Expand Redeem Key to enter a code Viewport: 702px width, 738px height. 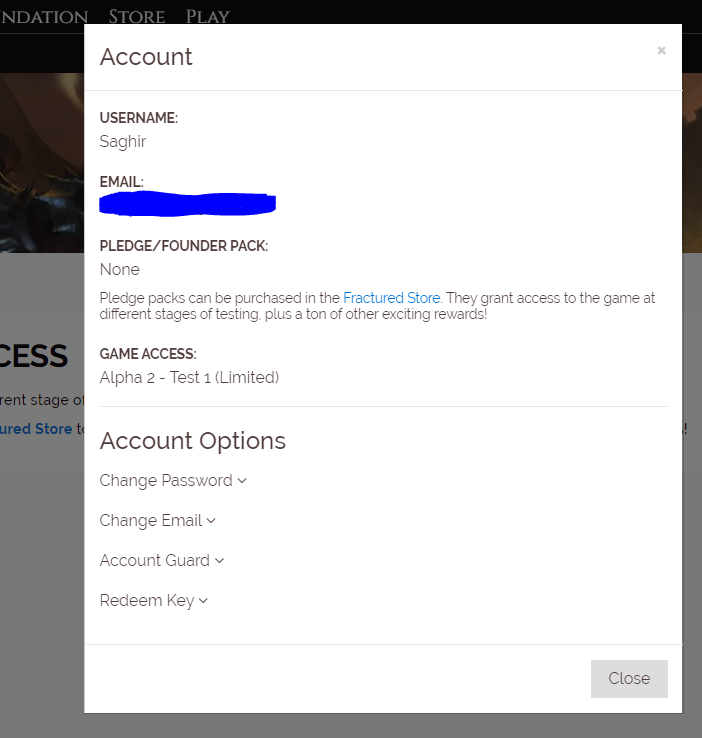[x=147, y=601]
